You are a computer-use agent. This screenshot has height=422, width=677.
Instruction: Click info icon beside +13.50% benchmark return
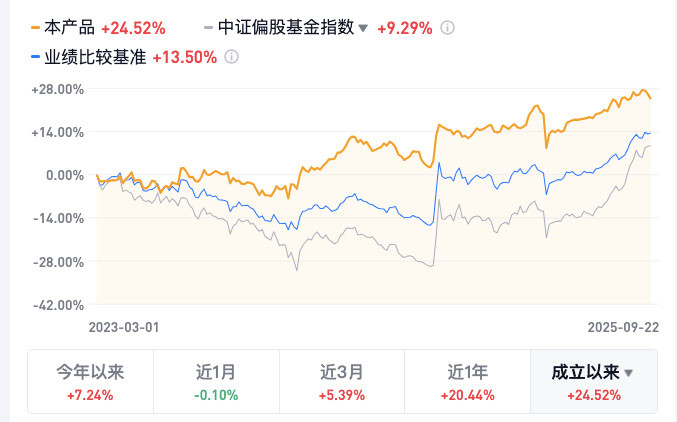click(232, 57)
